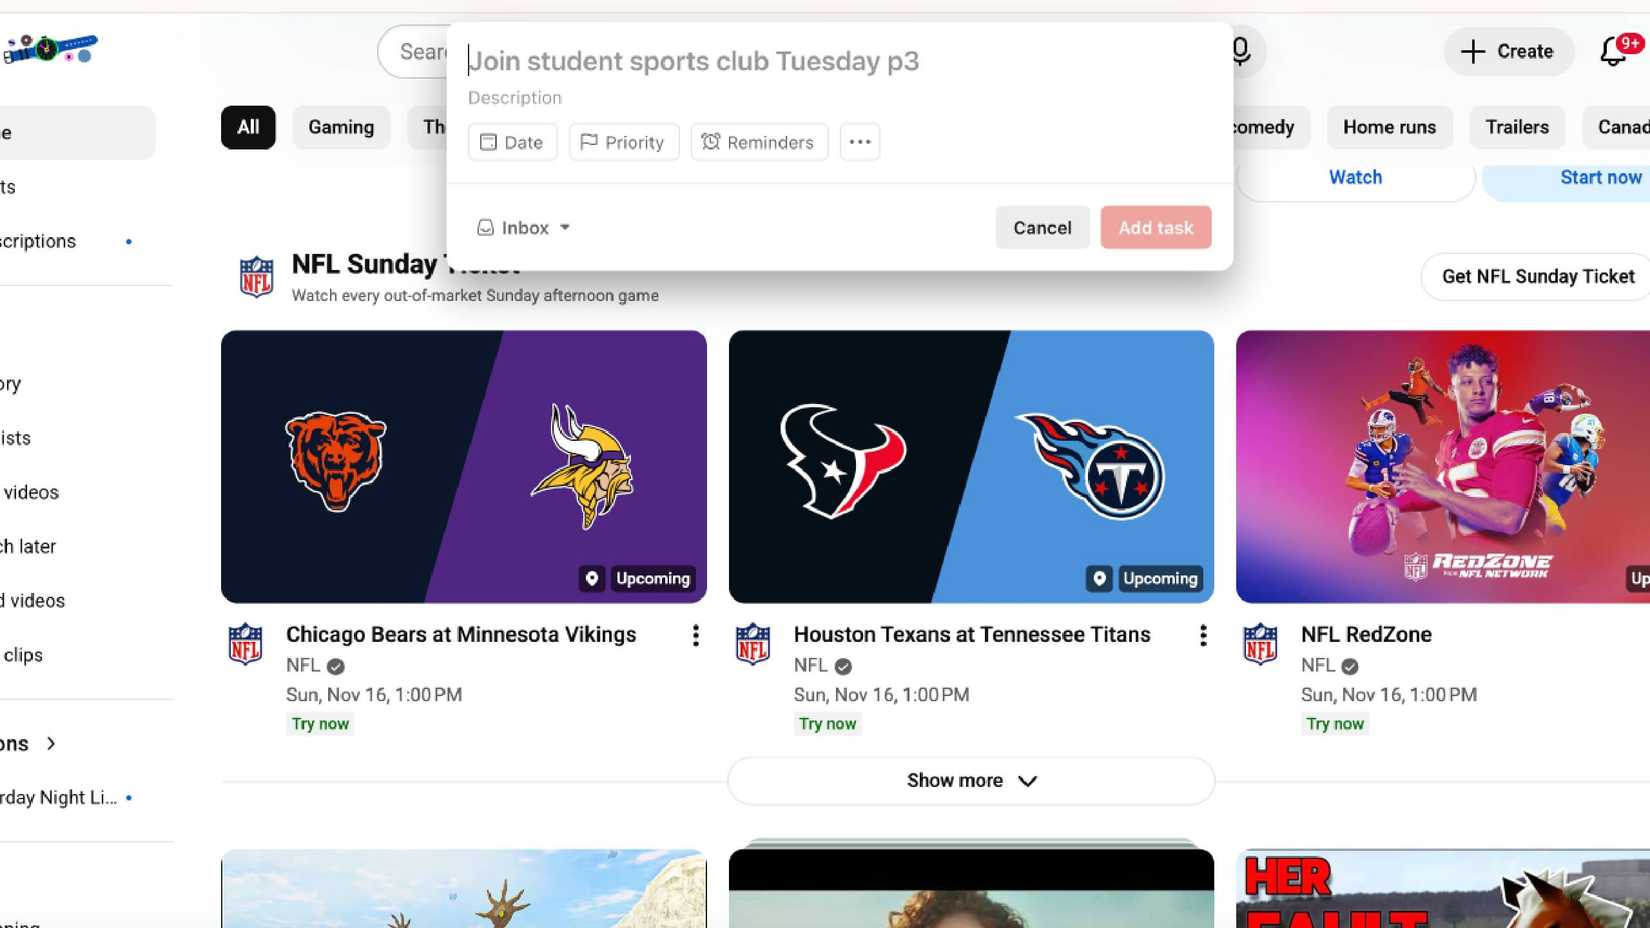Viewport: 1650px width, 928px height.
Task: Open more options for Houston Texans video
Action: (1203, 636)
